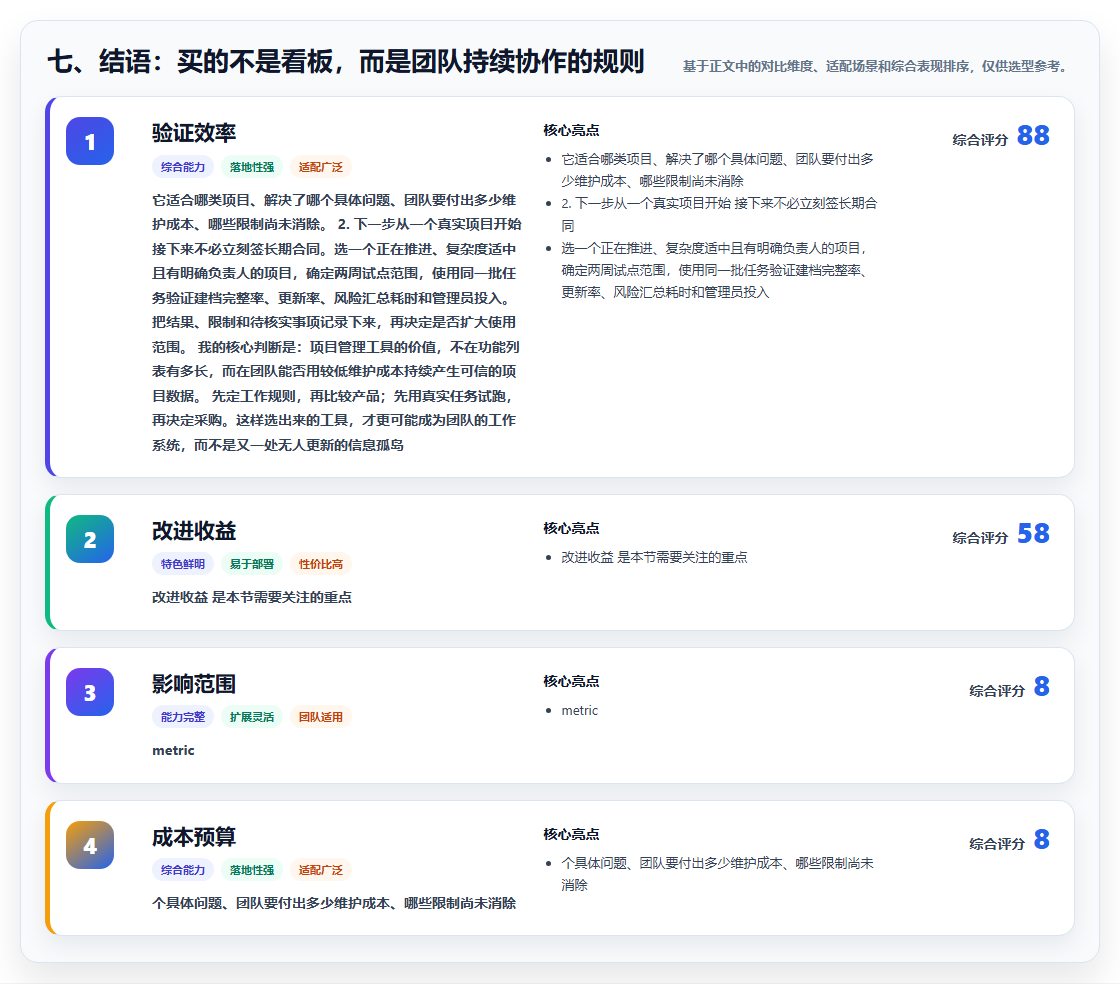Click 综合评分 label in 影响范围 card

point(996,691)
